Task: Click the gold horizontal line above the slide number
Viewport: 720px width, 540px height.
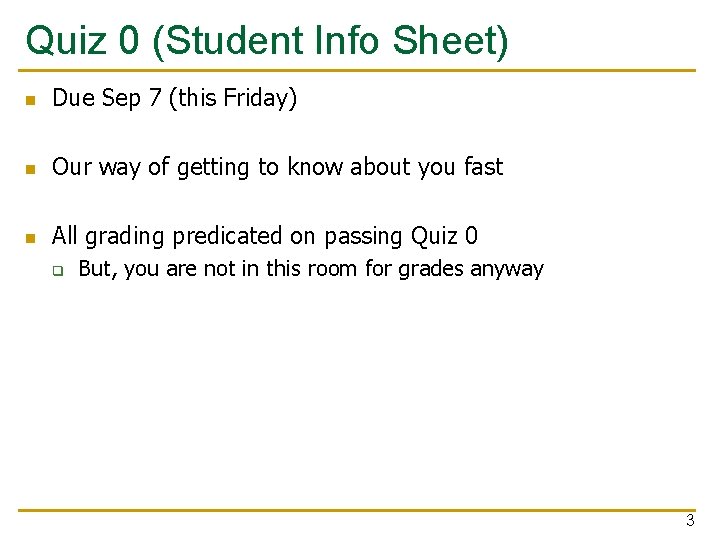Action: click(360, 510)
